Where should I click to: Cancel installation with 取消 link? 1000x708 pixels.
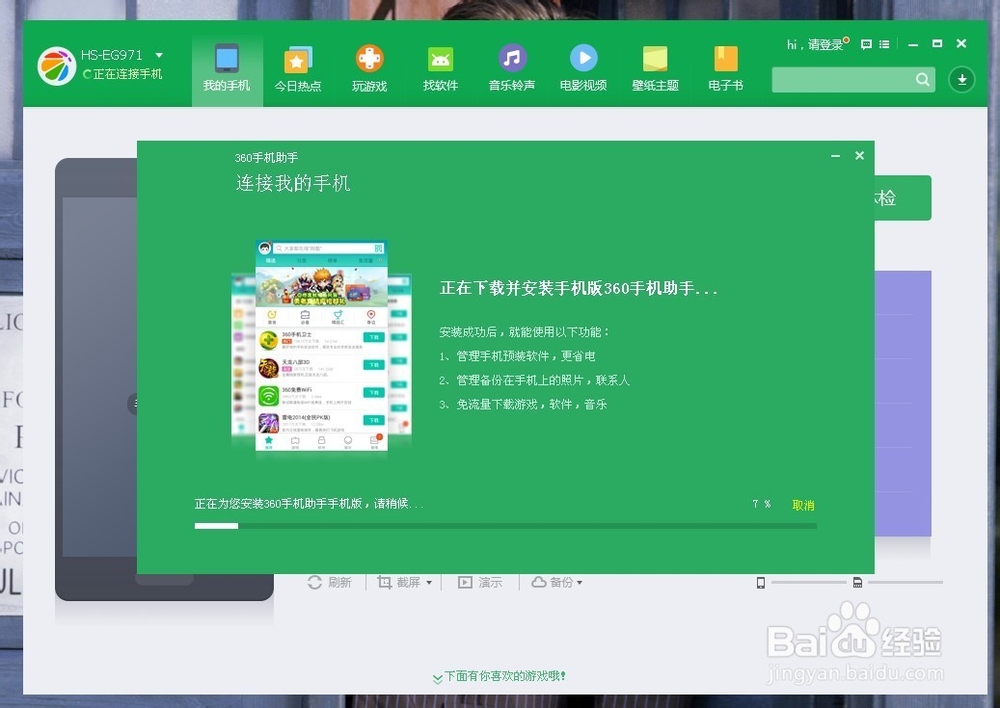pos(803,505)
